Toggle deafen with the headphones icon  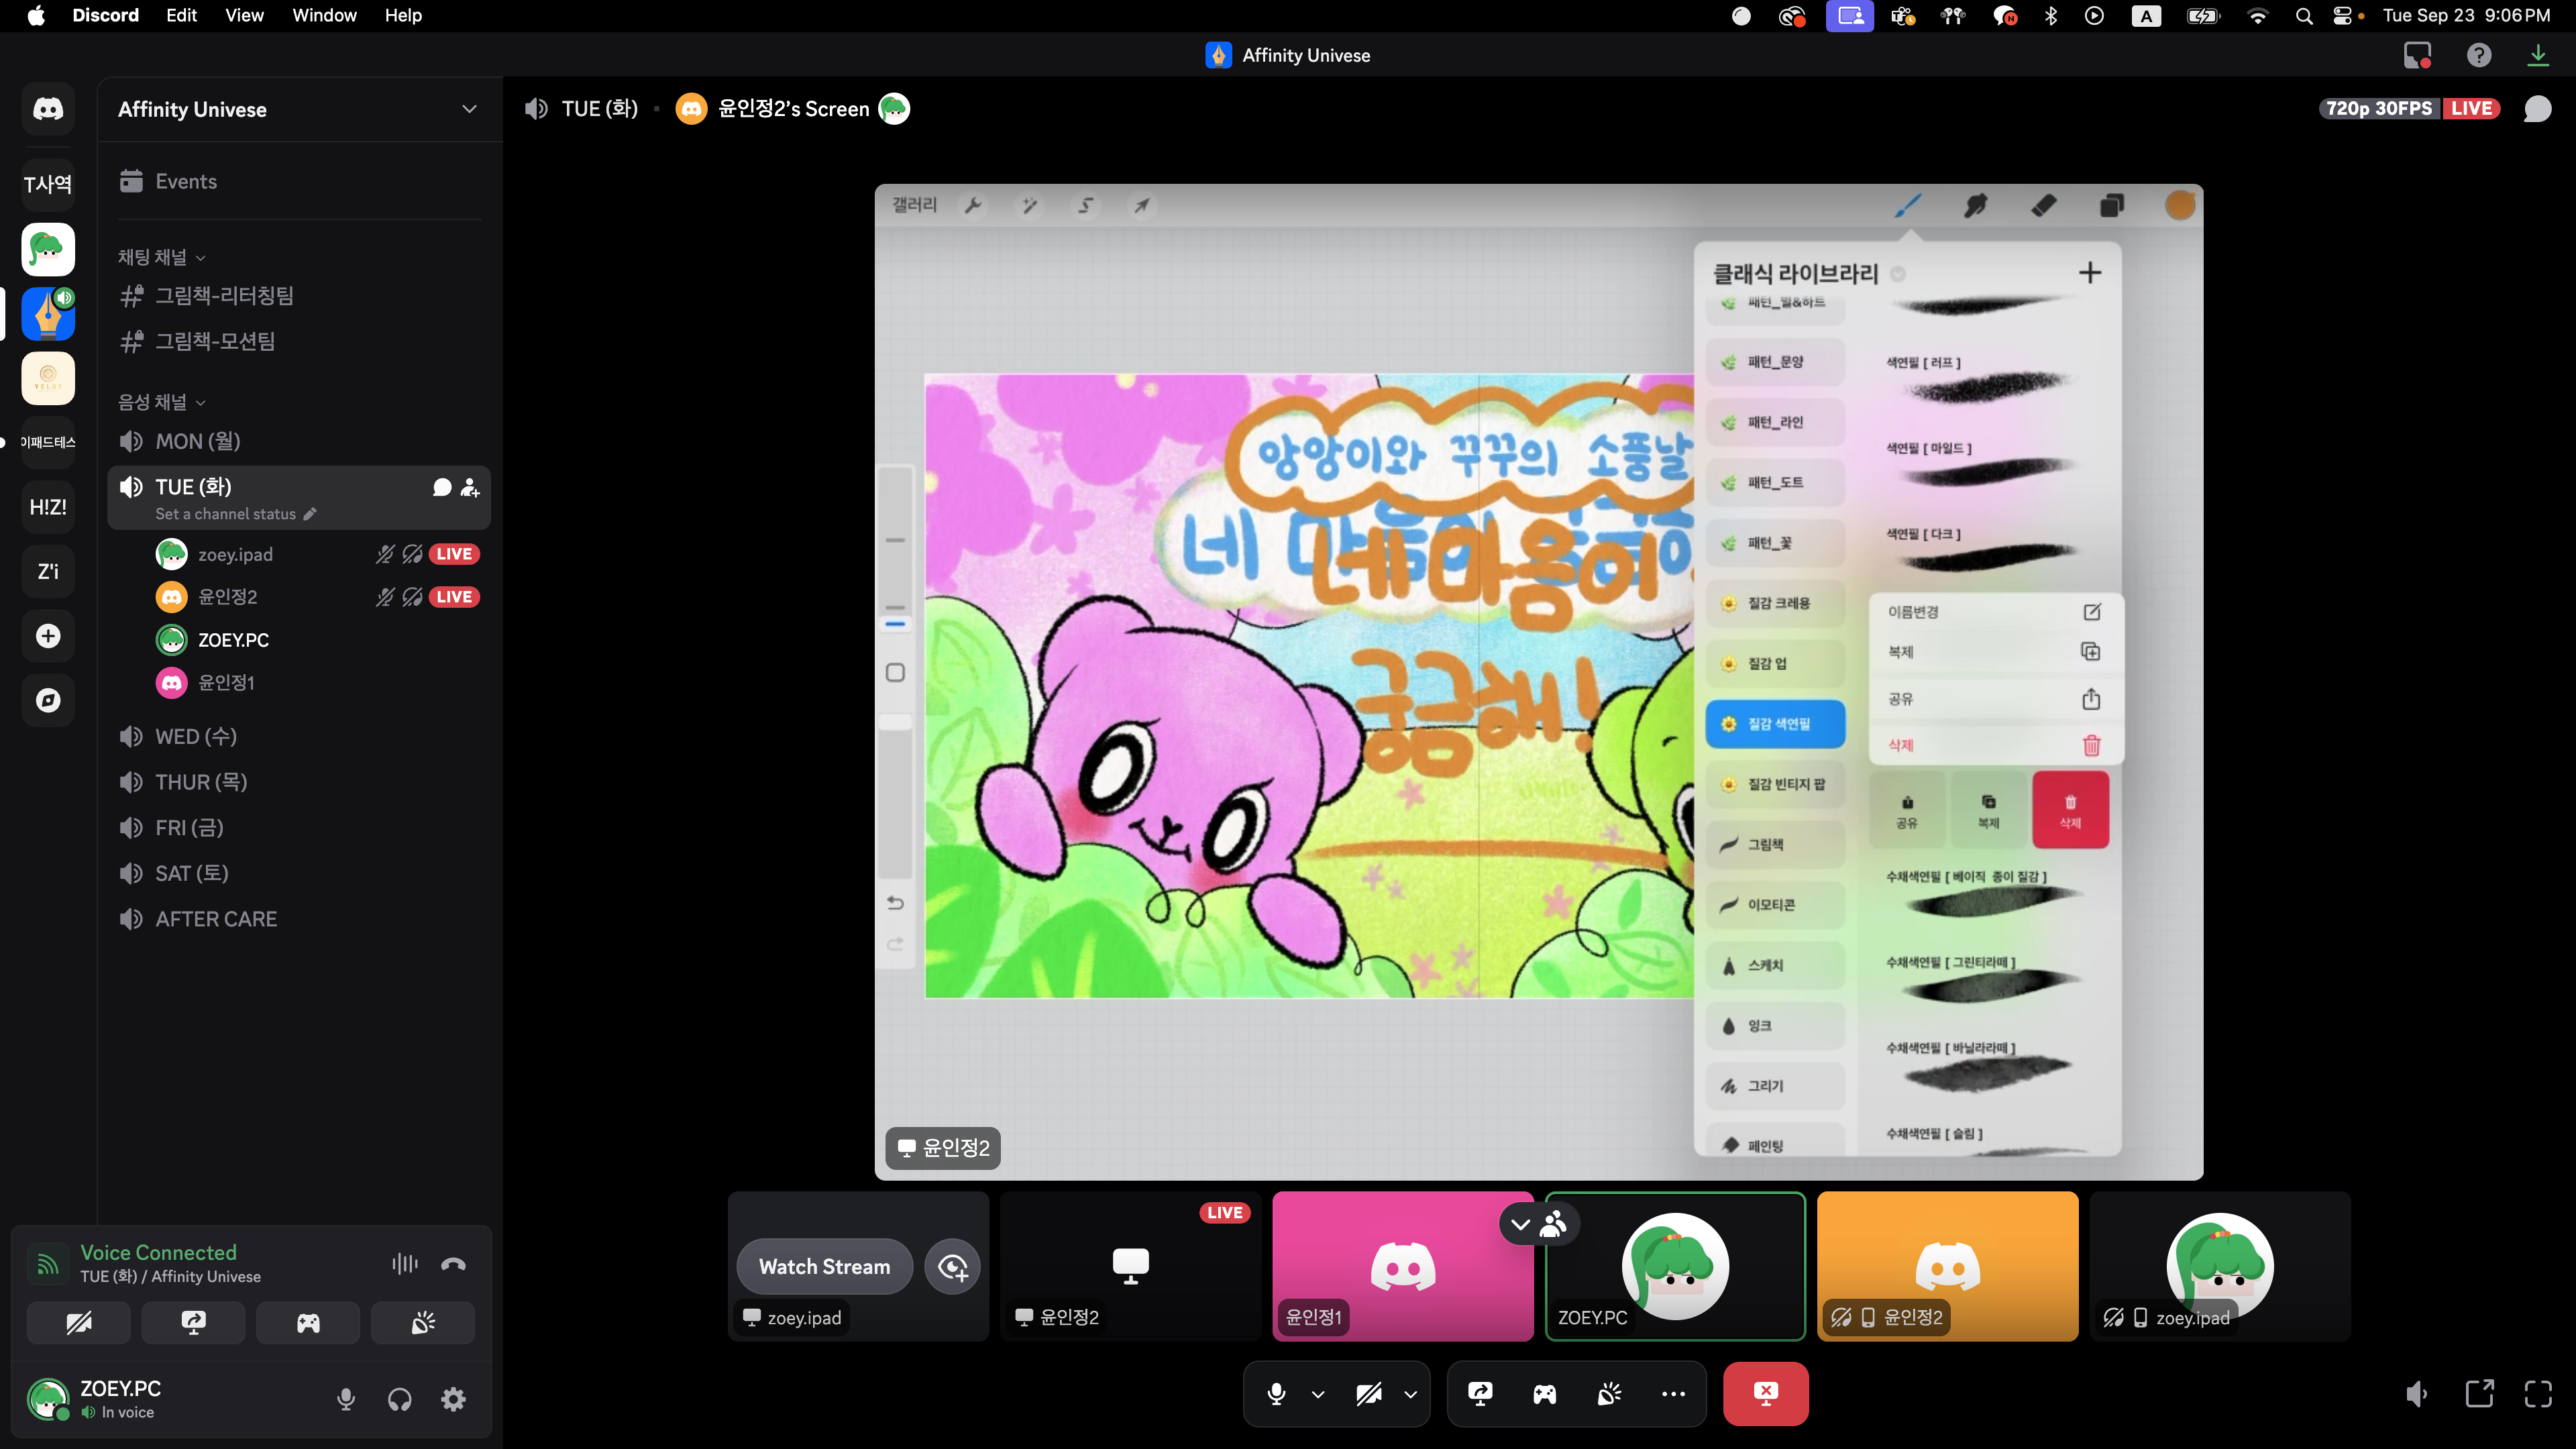click(x=399, y=1399)
